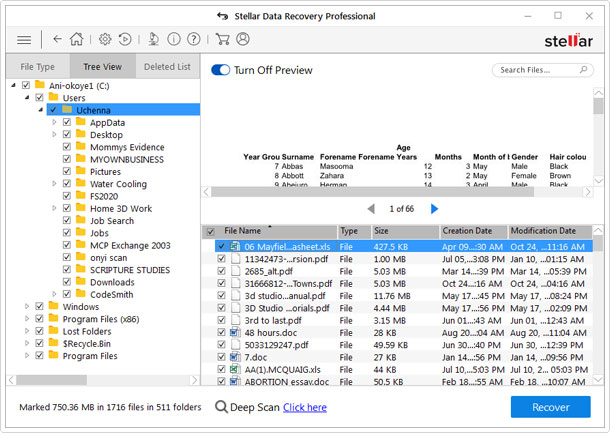Select the MCP Exchange 2003 folder
This screenshot has width=610, height=433.
coord(130,245)
